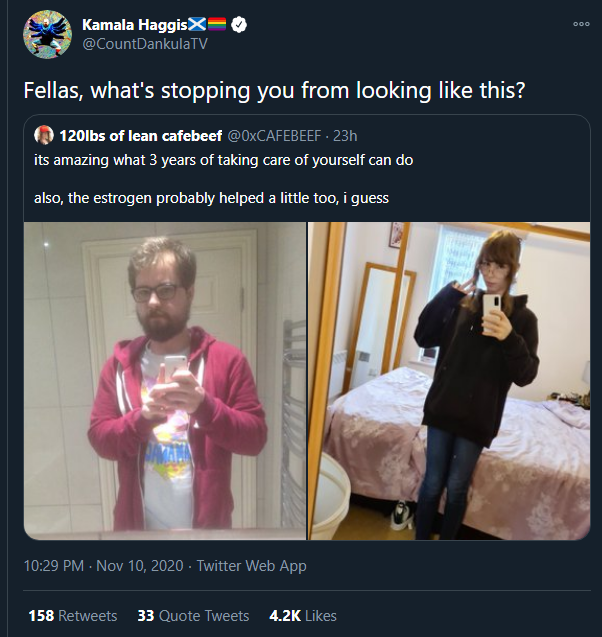This screenshot has width=602, height=637.
Task: Open the left mirror selfie photo
Action: tap(165, 381)
